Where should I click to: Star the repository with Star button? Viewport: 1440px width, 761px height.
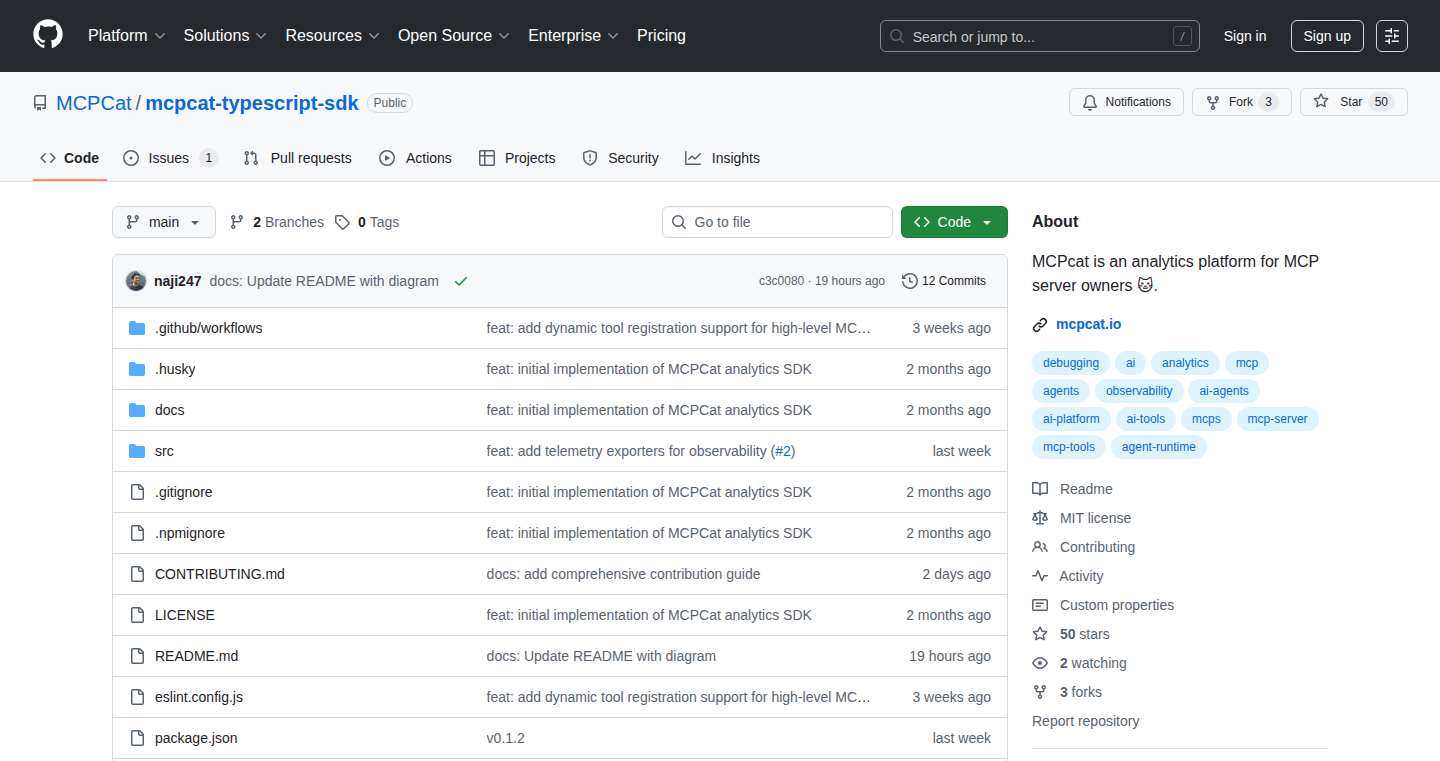1354,102
